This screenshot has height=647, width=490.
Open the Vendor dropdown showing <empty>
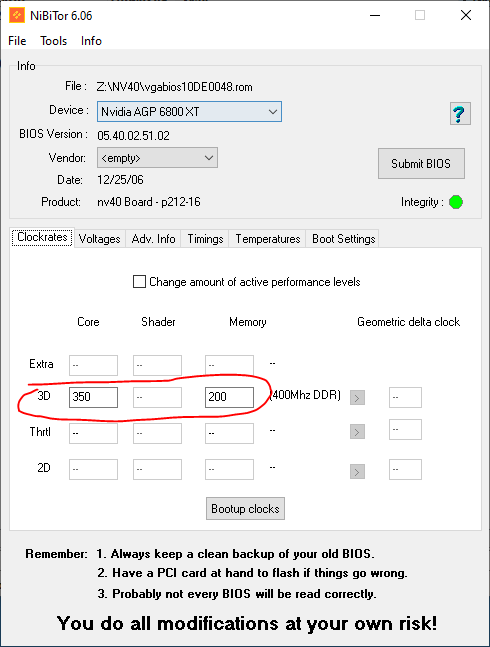pos(157,158)
